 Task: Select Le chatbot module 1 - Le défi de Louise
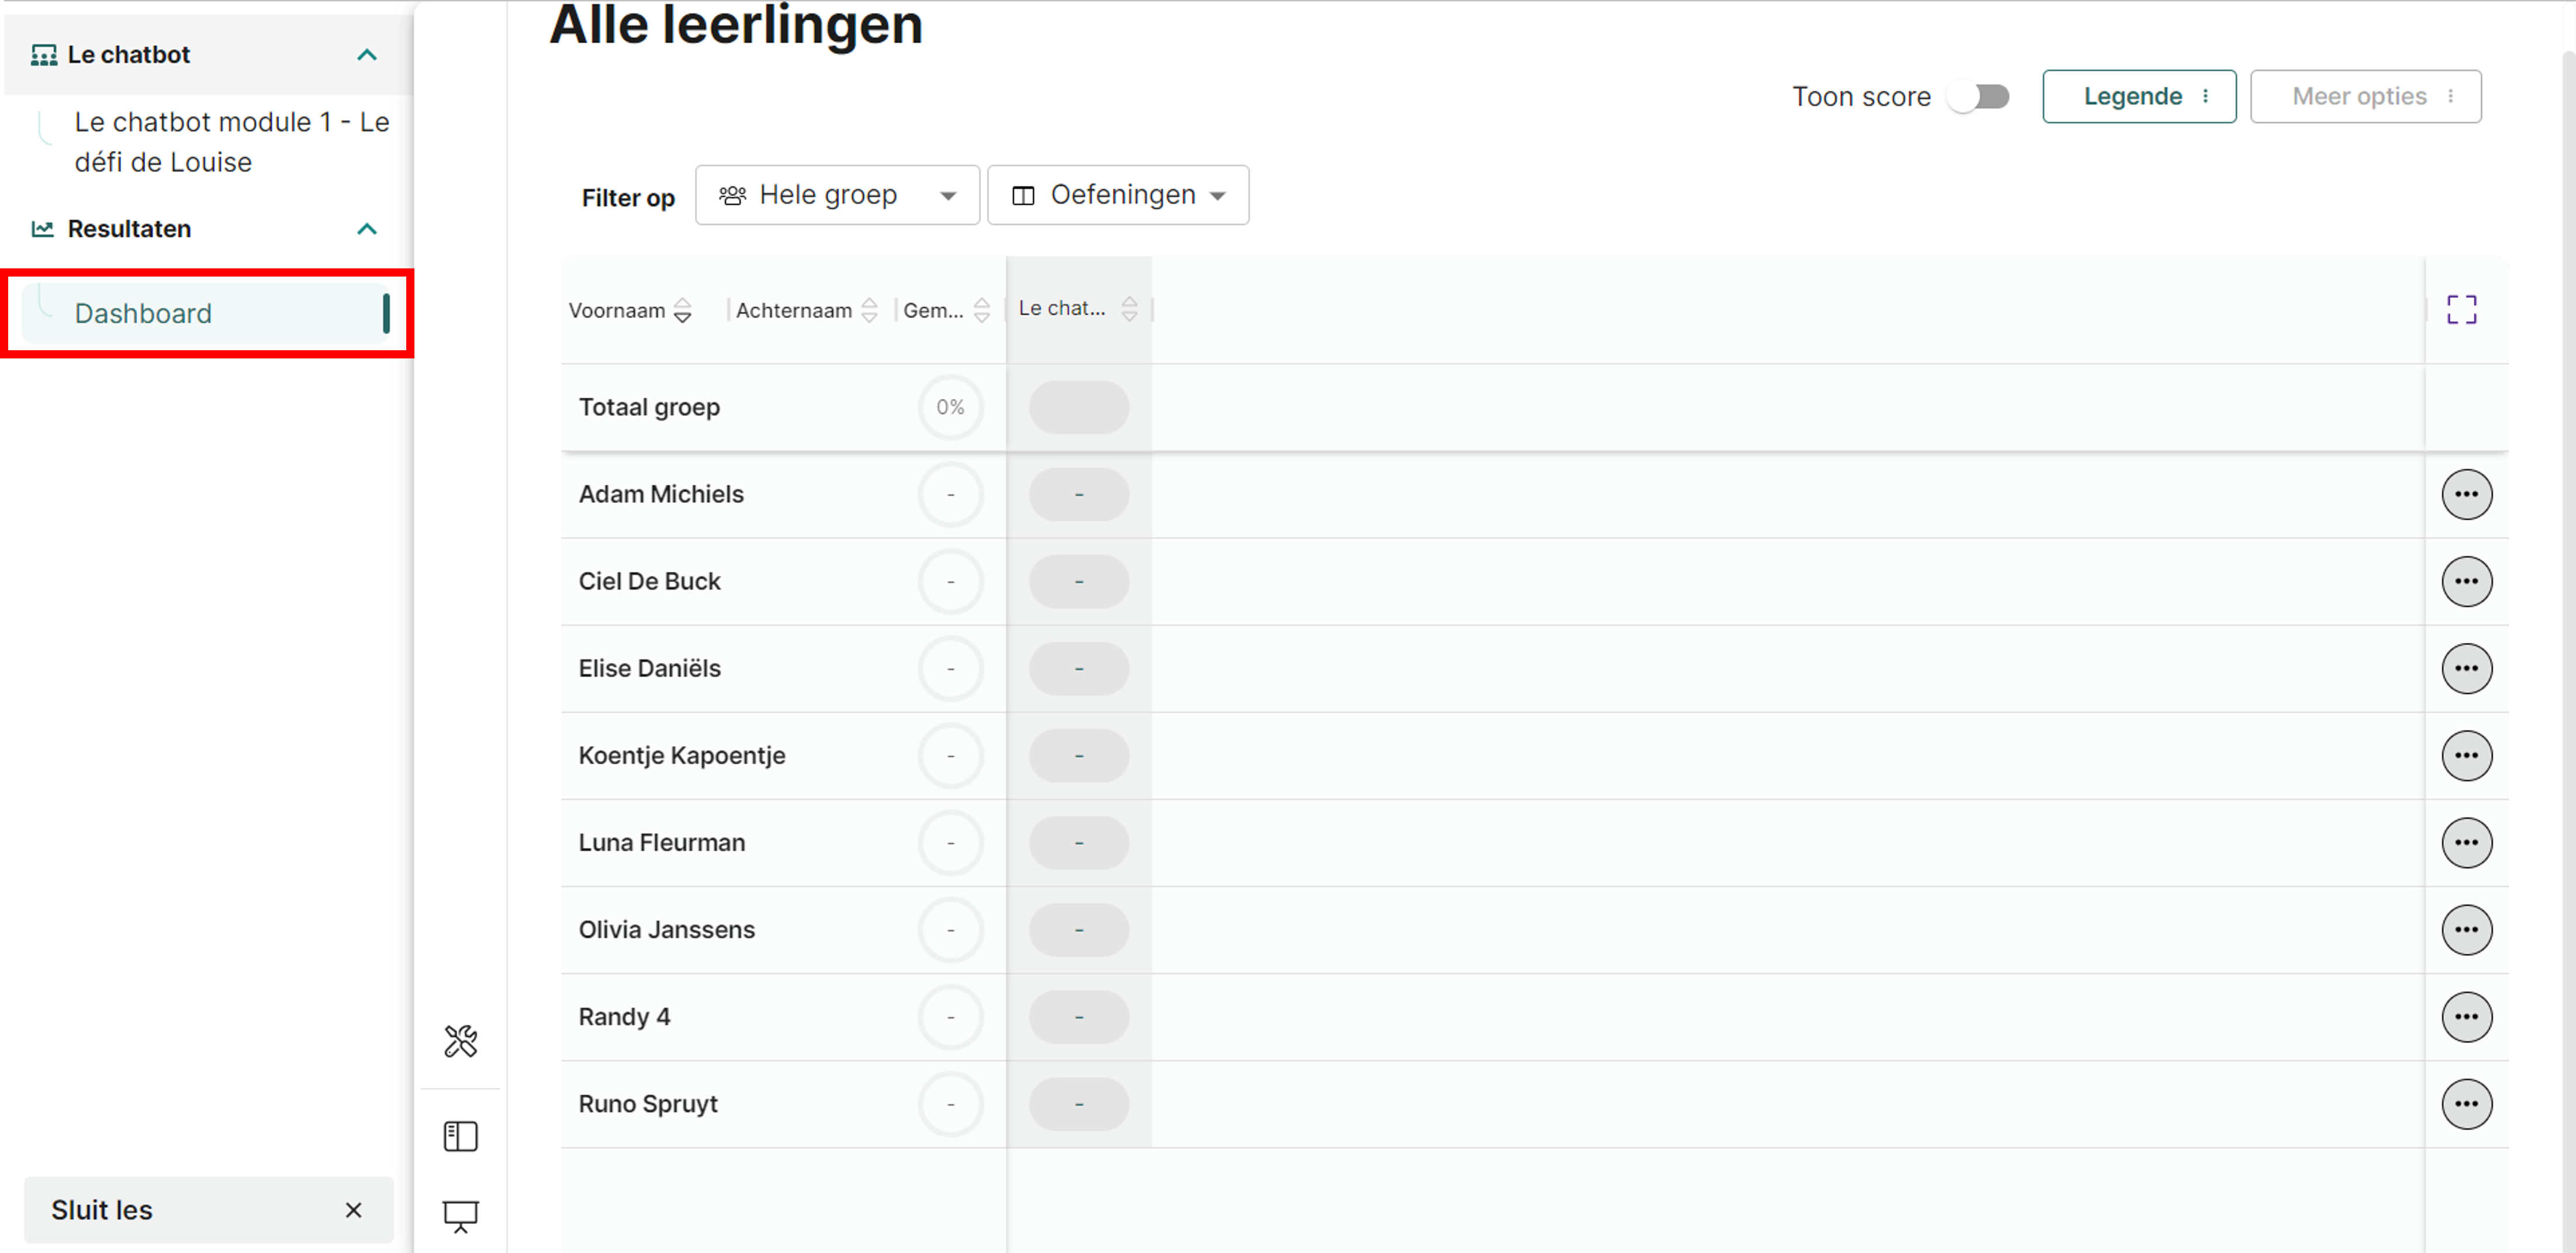click(231, 141)
